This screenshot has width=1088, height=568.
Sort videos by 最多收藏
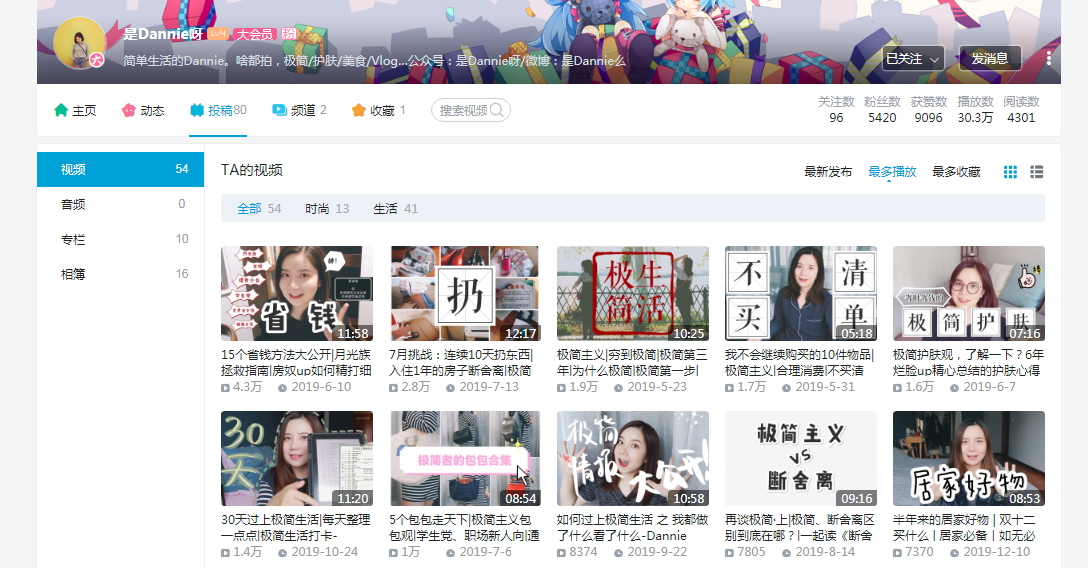[956, 172]
